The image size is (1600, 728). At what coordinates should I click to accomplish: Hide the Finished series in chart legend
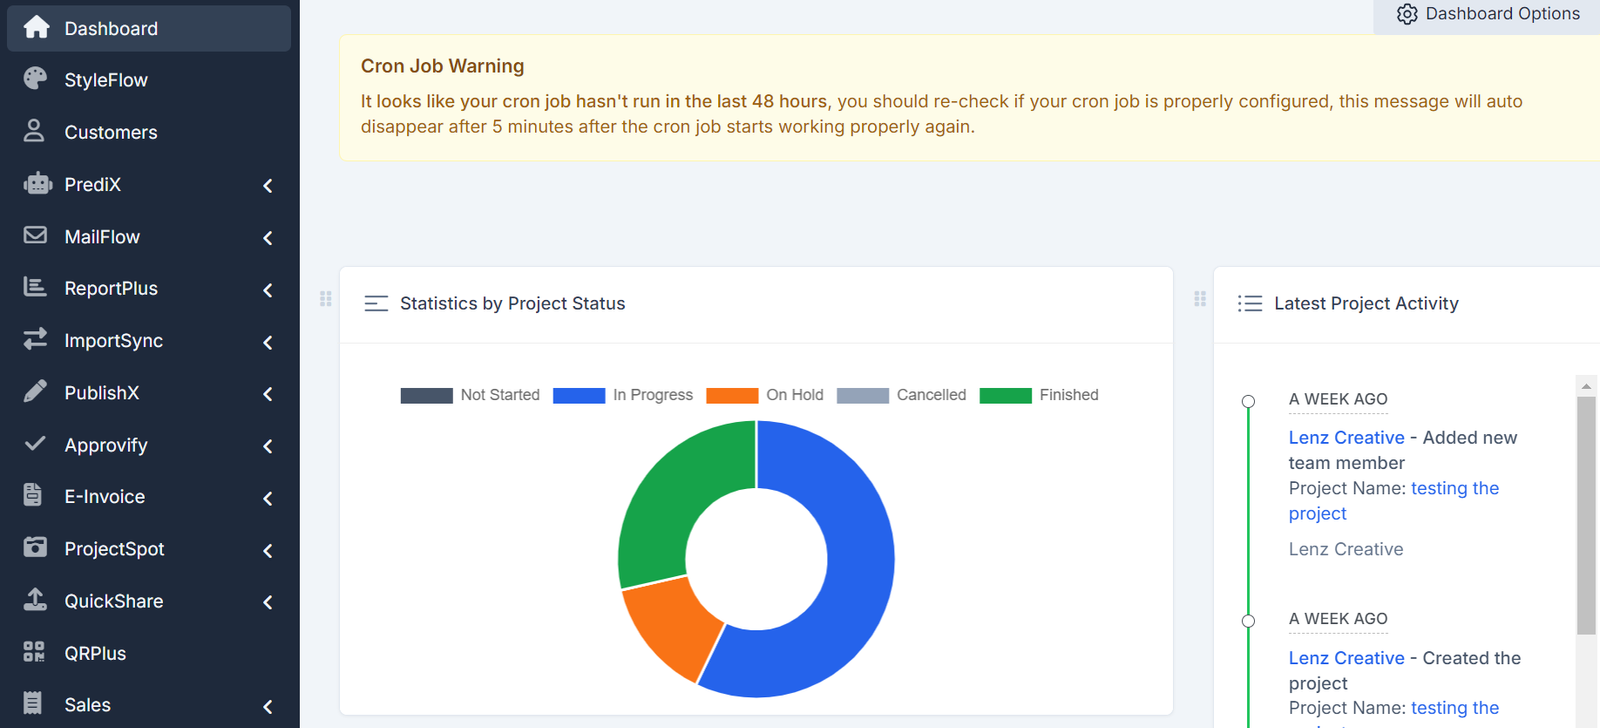1039,395
